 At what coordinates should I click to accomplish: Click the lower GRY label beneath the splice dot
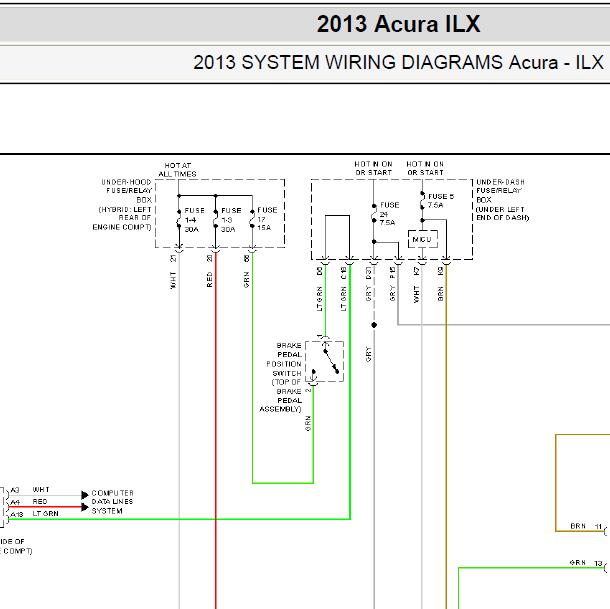[368, 354]
